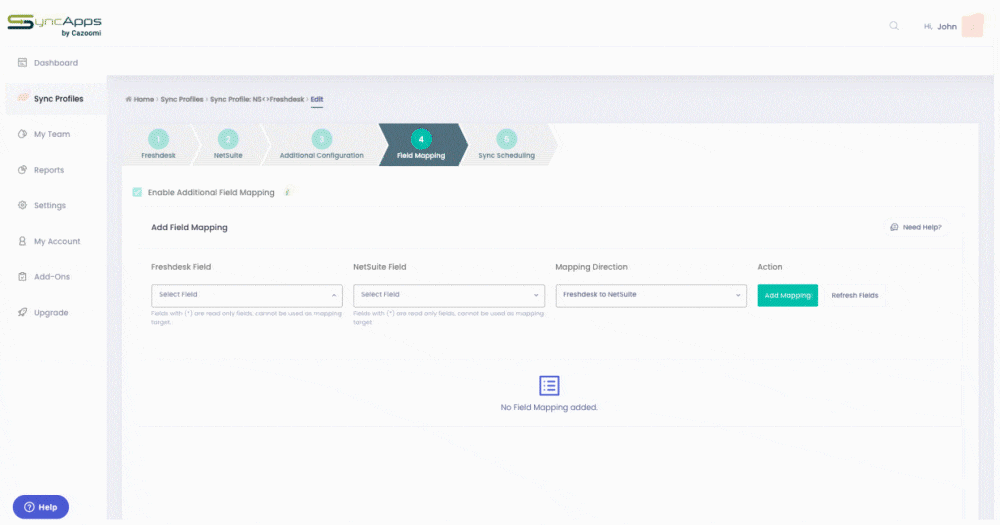Image resolution: width=1000 pixels, height=525 pixels.
Task: Click the Settings gear icon
Action: (x=22, y=205)
